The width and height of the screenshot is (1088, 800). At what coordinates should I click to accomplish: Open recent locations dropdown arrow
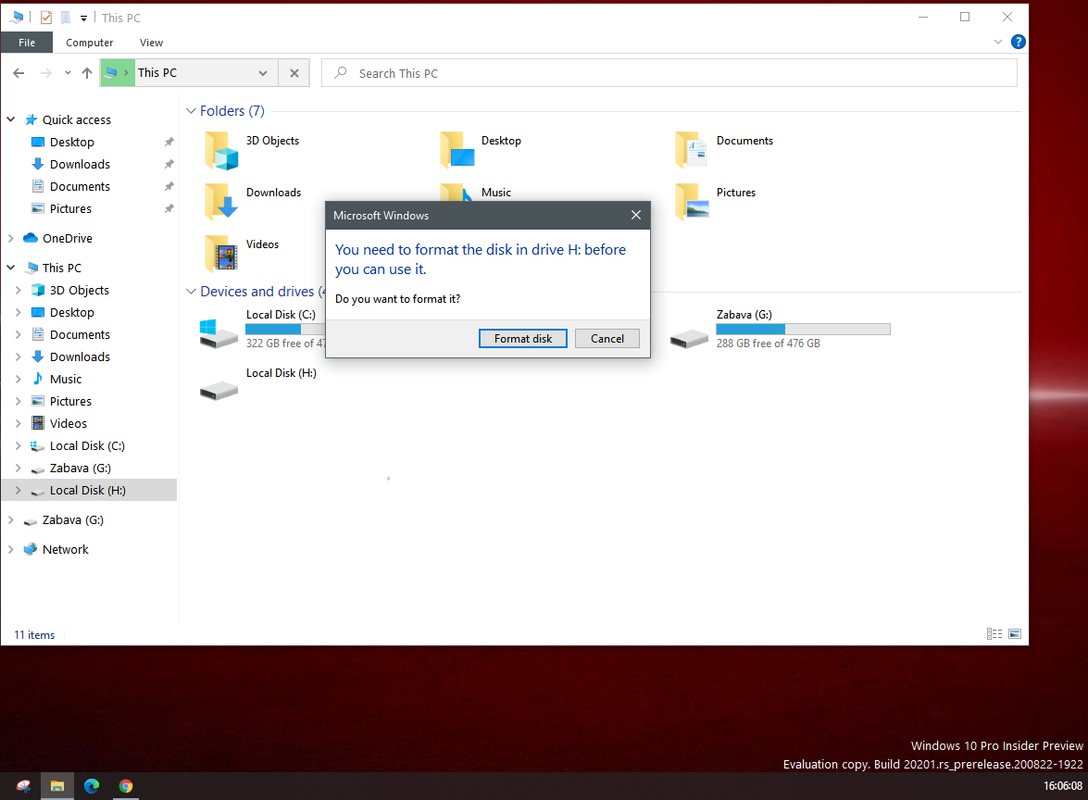(x=67, y=73)
